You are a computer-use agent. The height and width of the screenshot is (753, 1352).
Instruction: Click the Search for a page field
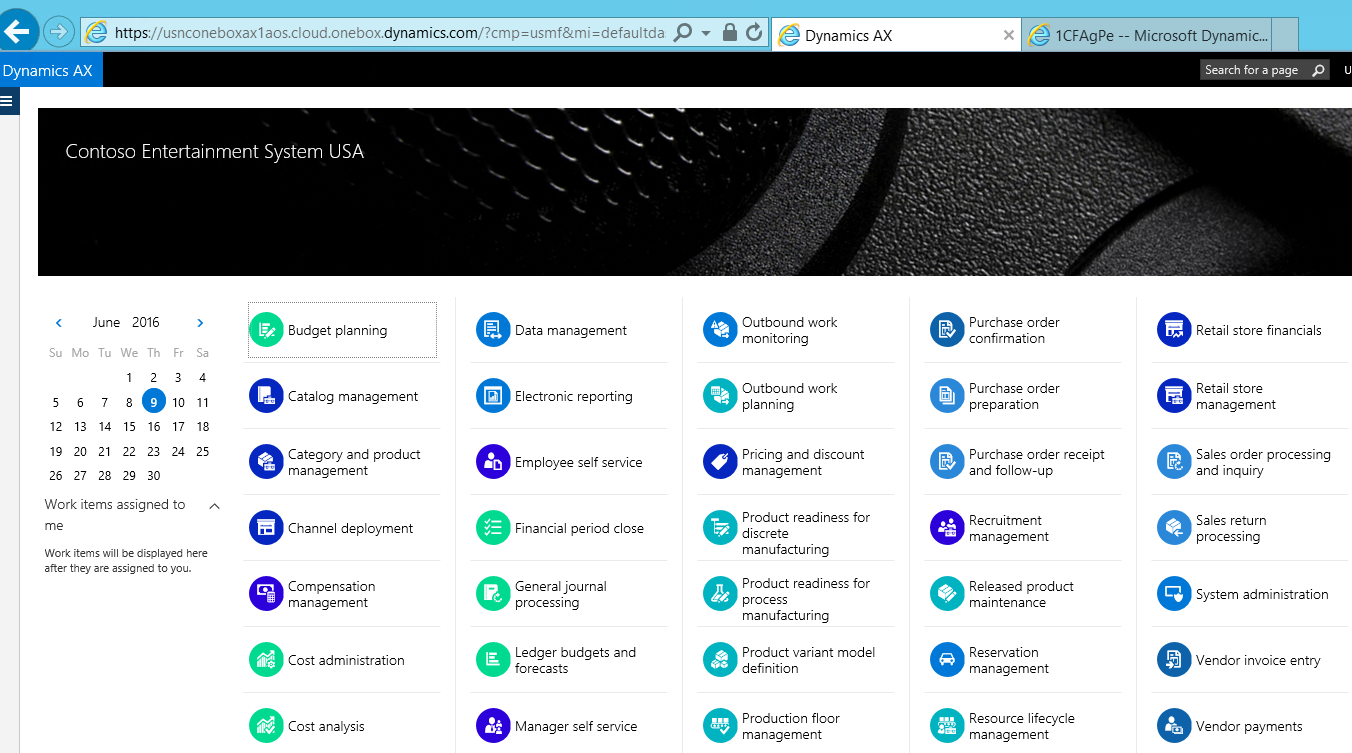click(1253, 70)
